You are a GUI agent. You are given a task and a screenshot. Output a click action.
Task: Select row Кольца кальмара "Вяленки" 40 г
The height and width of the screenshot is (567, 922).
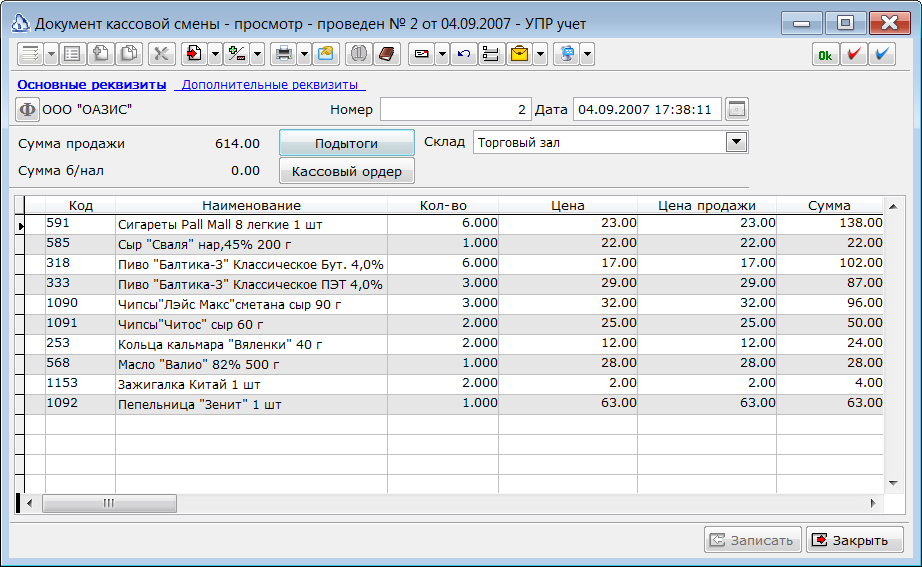pos(453,344)
